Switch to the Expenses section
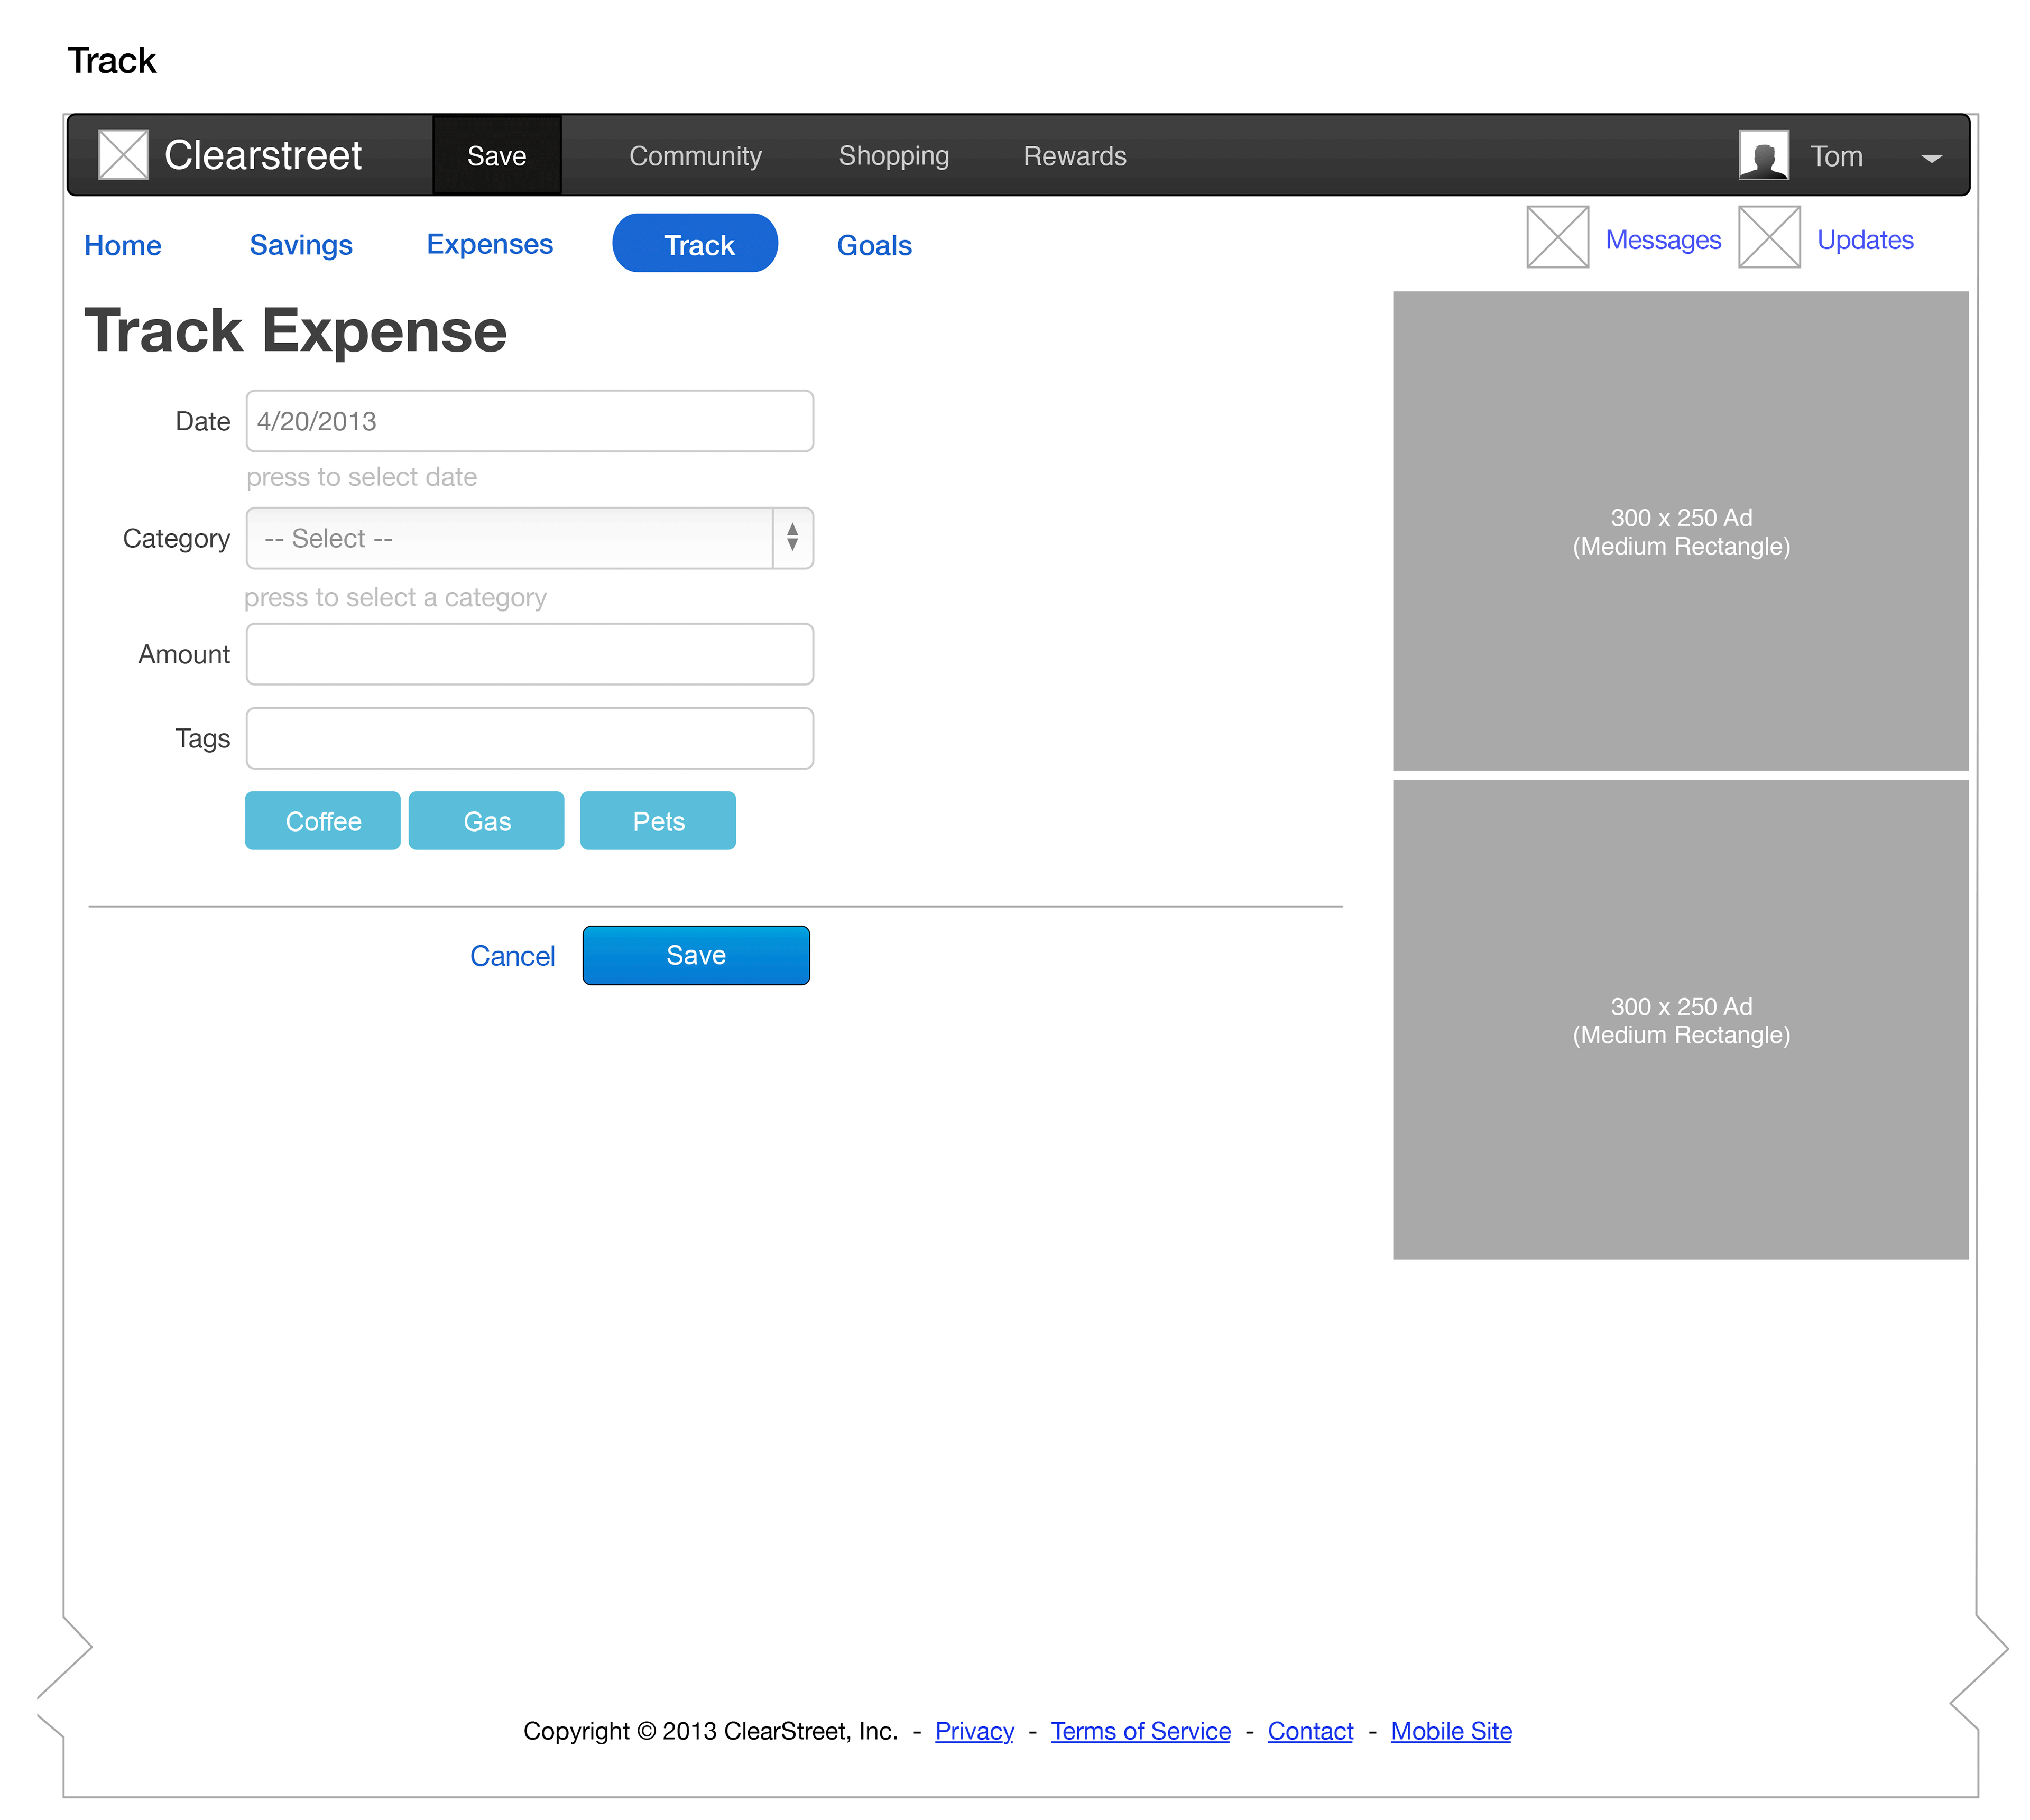This screenshot has height=1820, width=2030. [x=489, y=244]
